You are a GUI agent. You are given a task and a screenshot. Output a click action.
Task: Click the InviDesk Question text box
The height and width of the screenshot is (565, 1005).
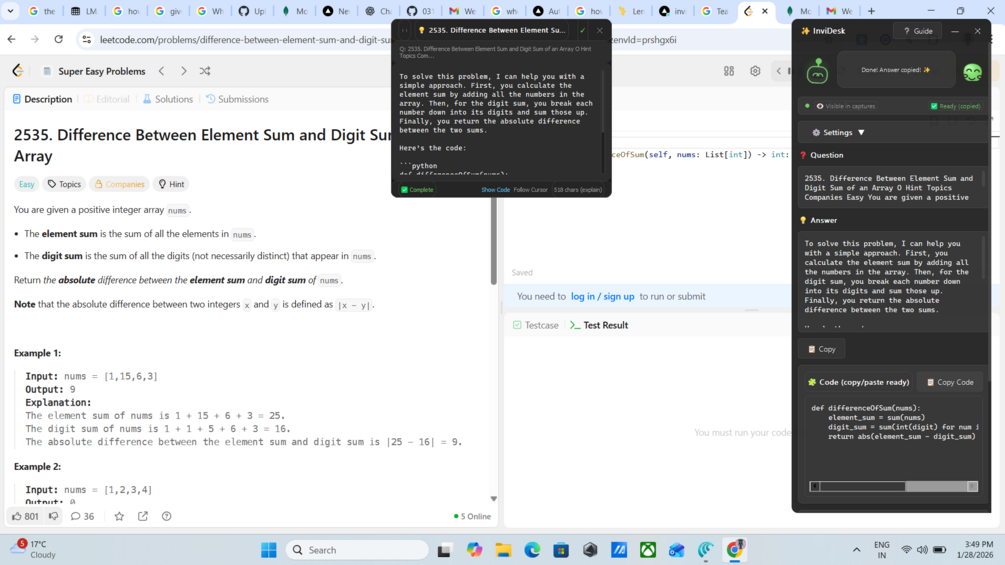891,188
